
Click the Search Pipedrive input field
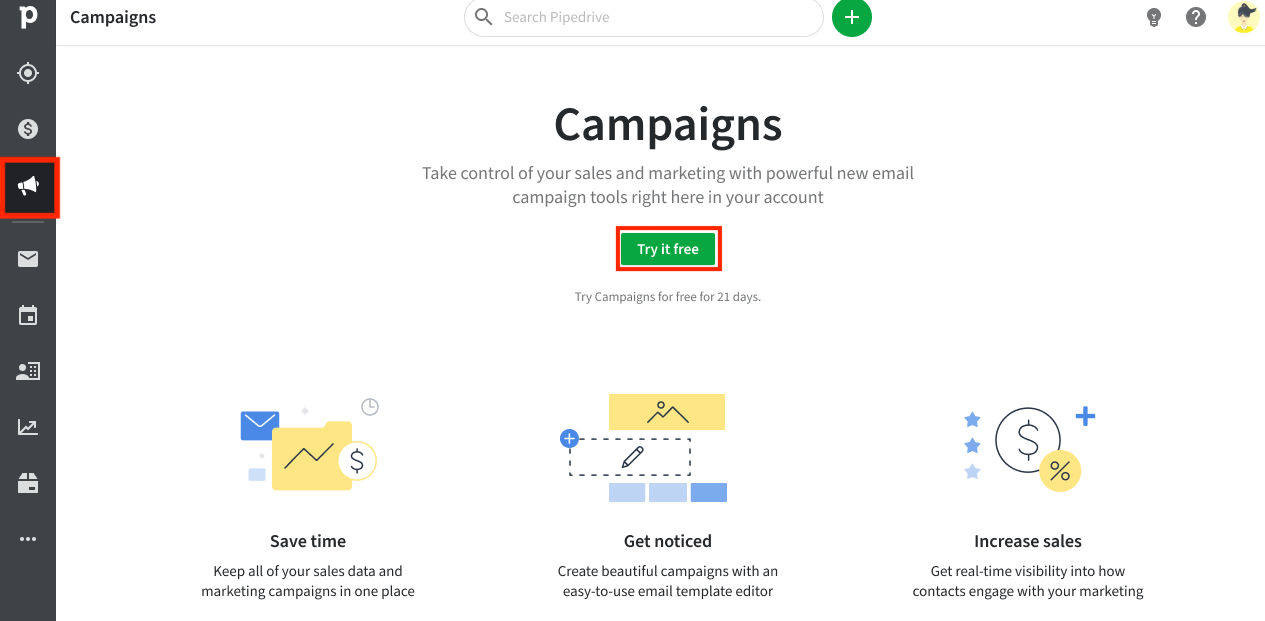coord(600,17)
